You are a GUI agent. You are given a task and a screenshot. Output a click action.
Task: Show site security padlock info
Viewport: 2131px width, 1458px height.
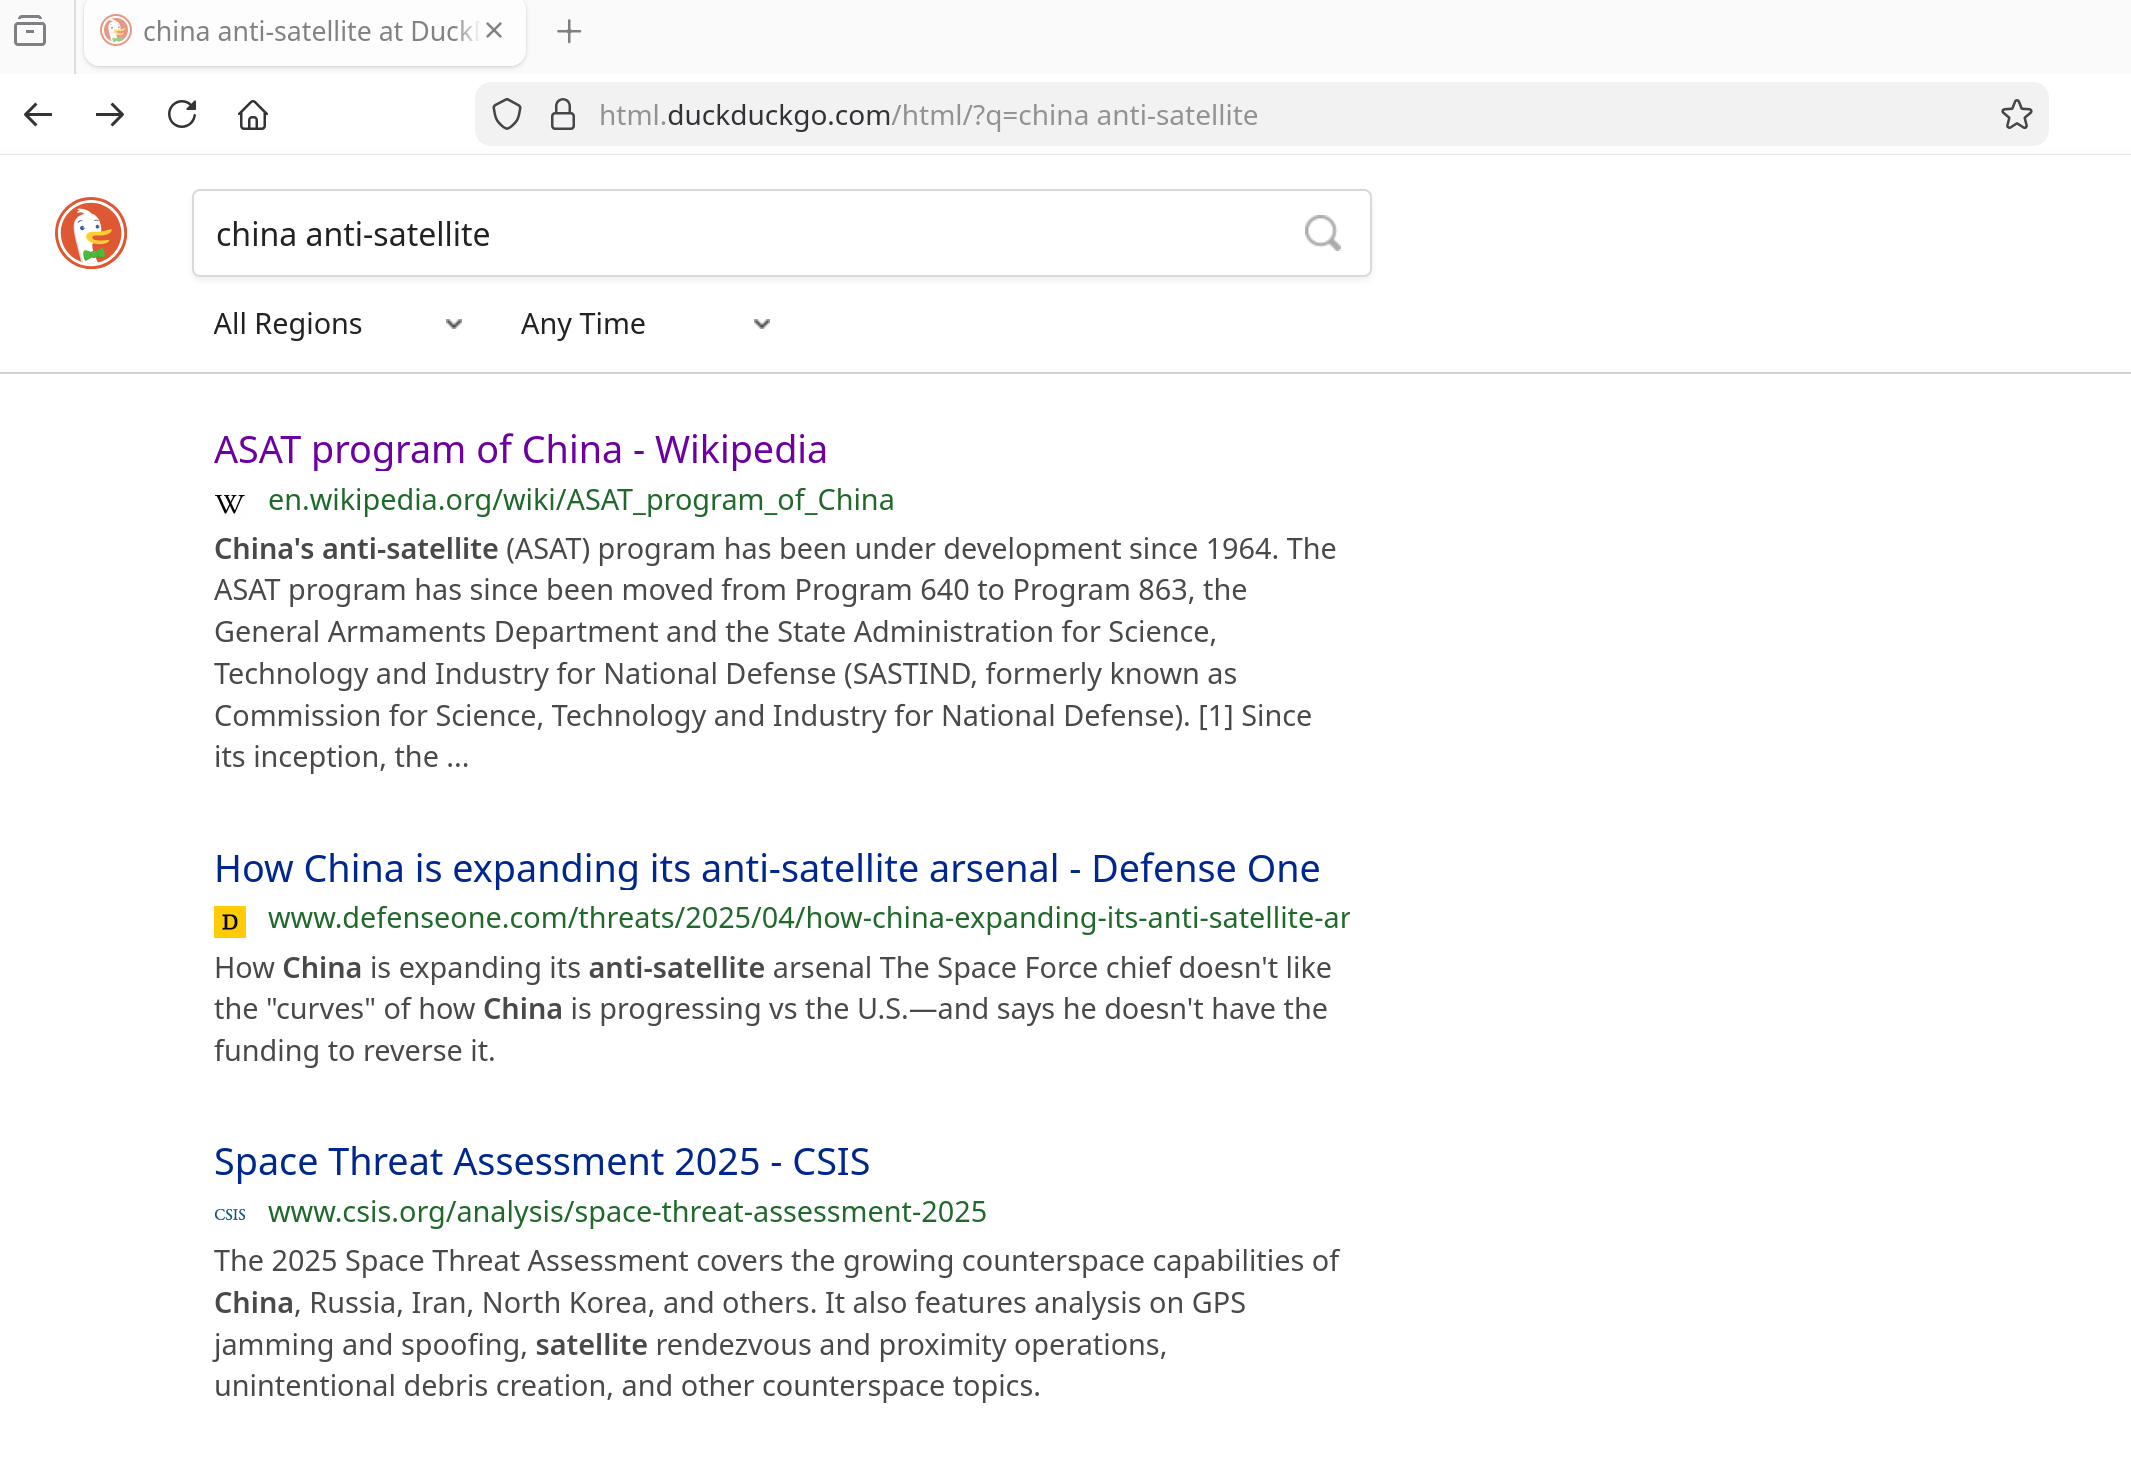[x=563, y=115]
